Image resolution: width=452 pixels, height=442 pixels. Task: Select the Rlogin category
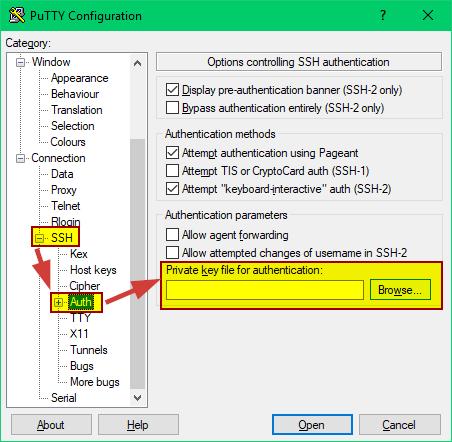66,221
